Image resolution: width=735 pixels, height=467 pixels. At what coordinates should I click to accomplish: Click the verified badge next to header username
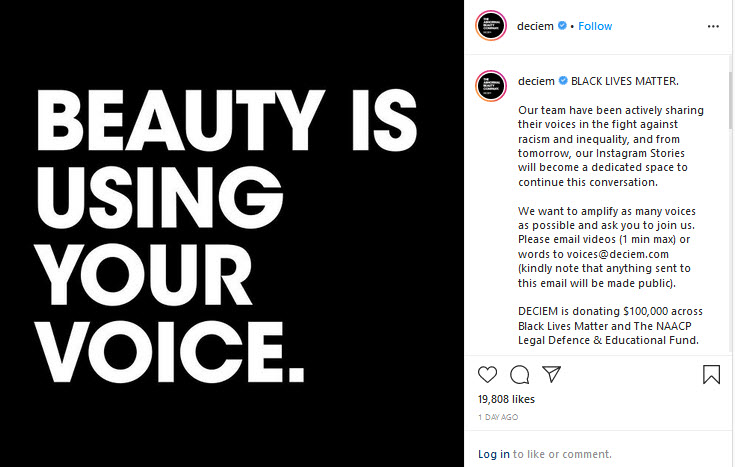tap(562, 26)
